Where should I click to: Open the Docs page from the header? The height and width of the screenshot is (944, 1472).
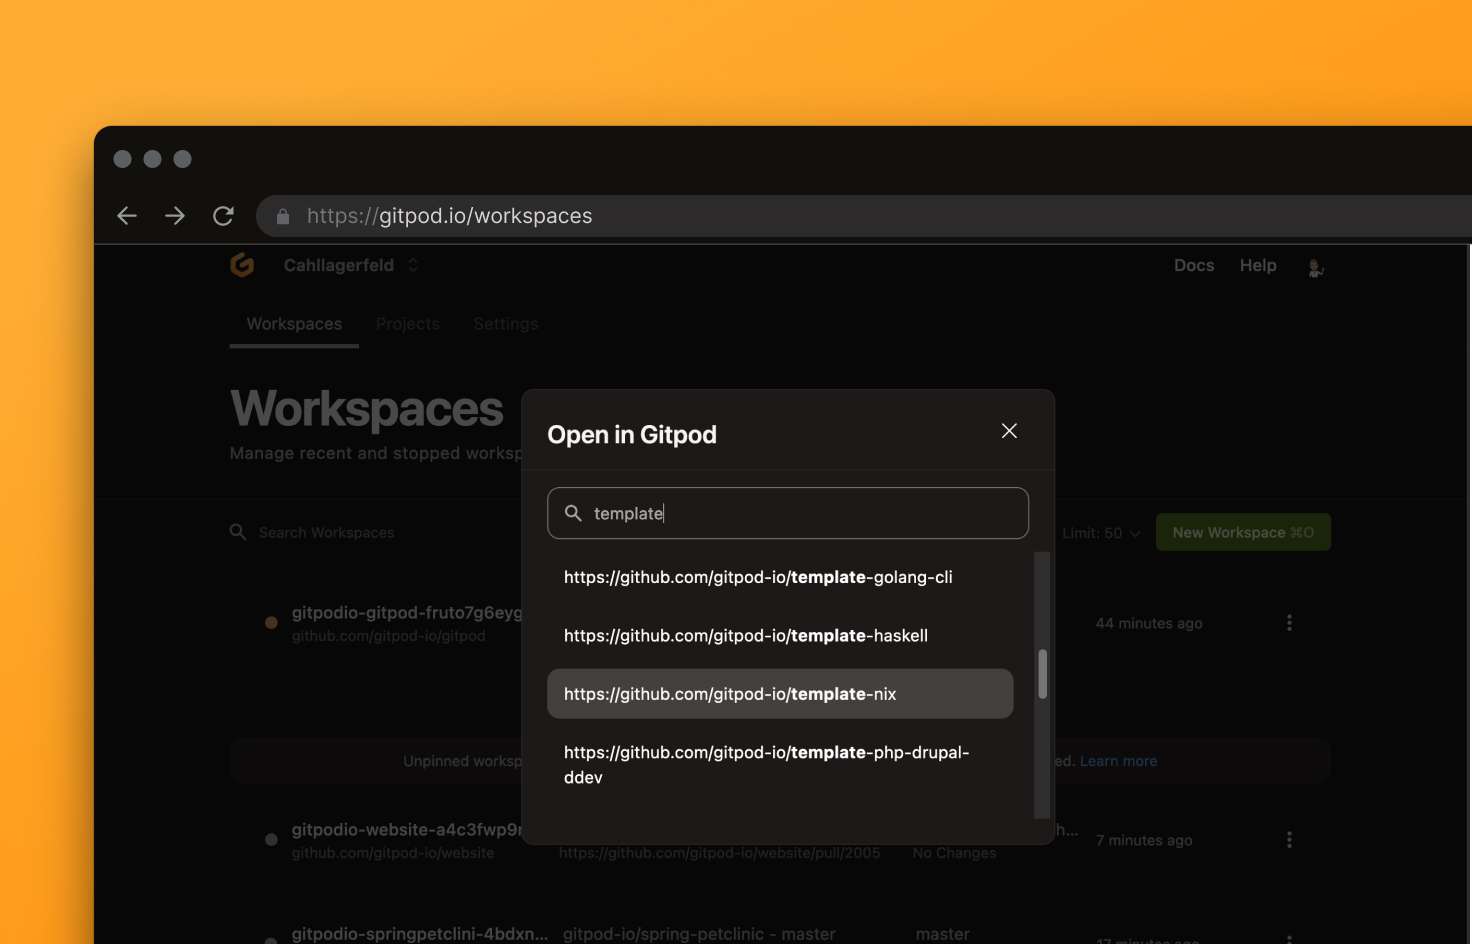click(x=1194, y=265)
